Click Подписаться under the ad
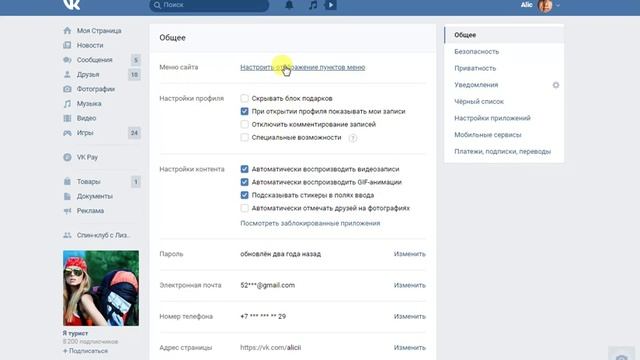This screenshot has height=360, width=640. (x=85, y=351)
